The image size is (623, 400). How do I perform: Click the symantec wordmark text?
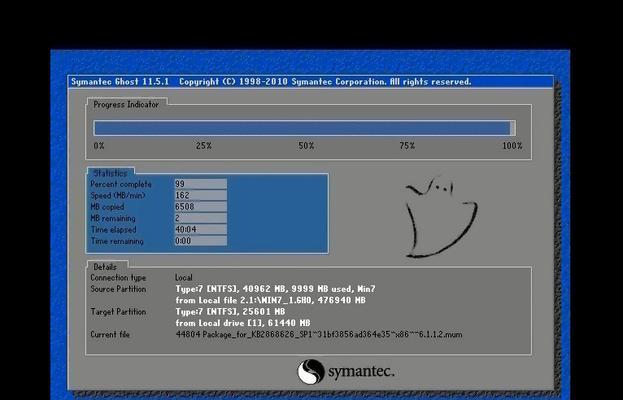click(361, 372)
